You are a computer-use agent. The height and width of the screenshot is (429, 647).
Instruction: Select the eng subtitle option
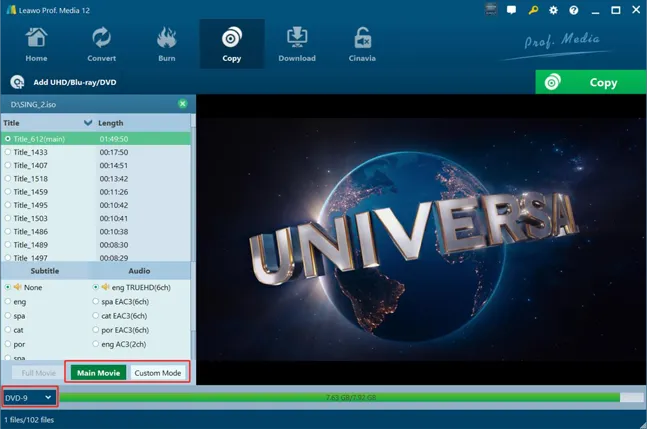click(x=8, y=300)
